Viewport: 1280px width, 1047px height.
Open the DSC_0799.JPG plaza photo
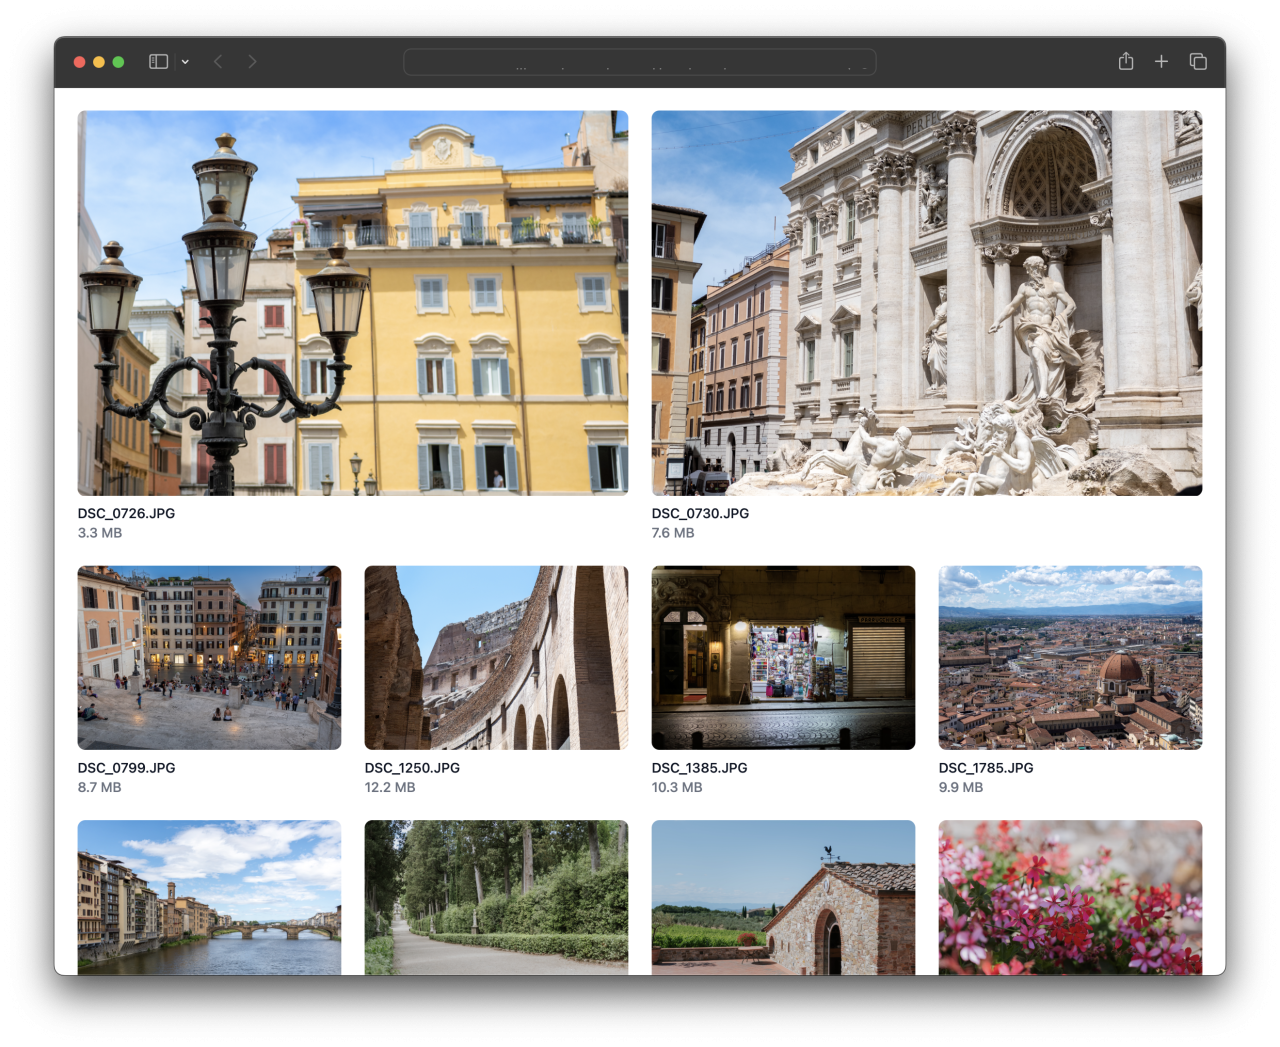(209, 658)
